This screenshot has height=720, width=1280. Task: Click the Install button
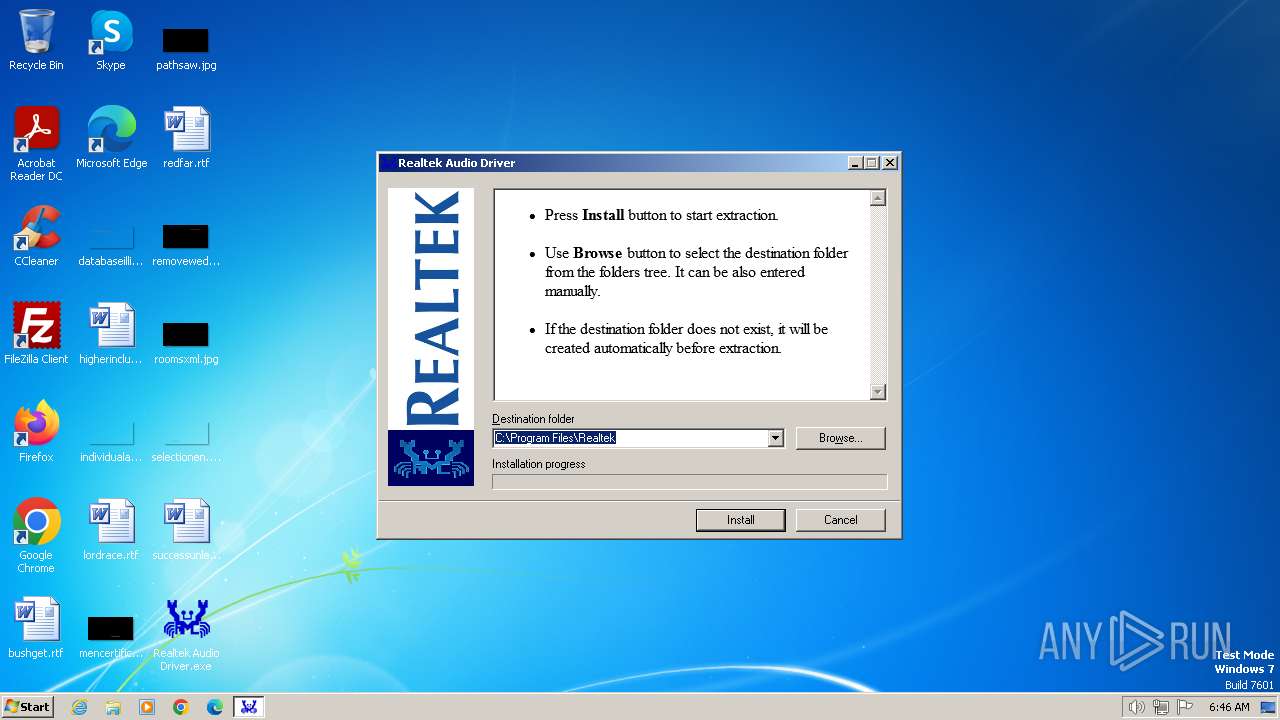point(740,520)
